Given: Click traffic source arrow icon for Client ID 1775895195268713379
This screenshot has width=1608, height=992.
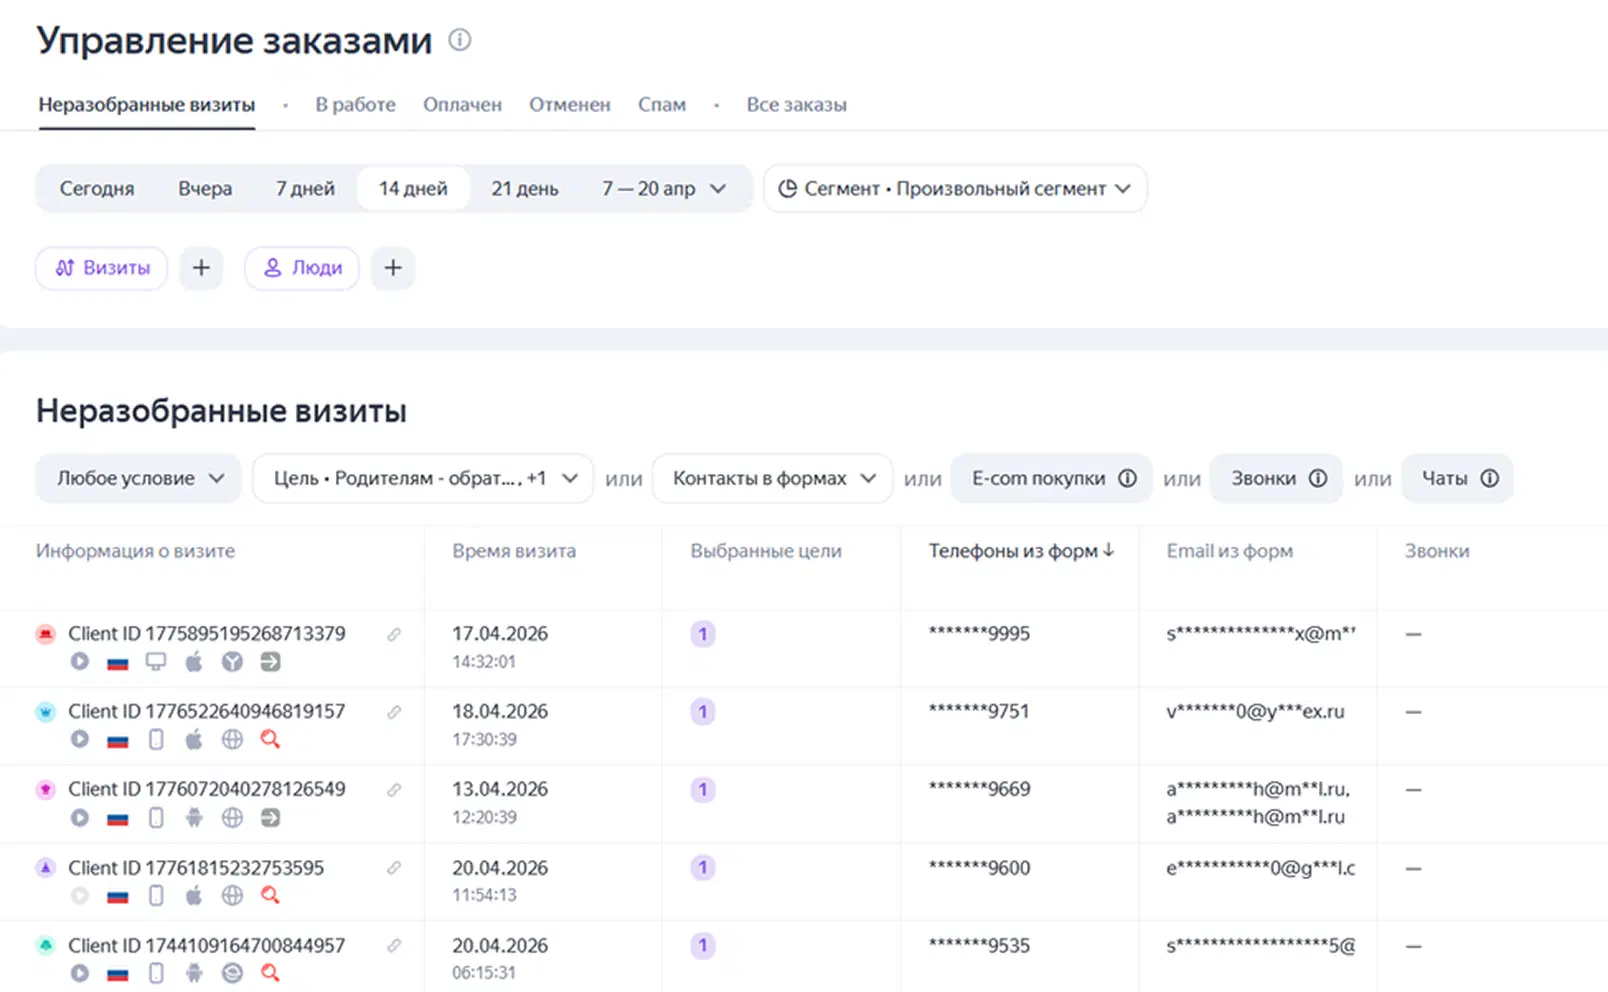Looking at the screenshot, I should click(x=270, y=661).
